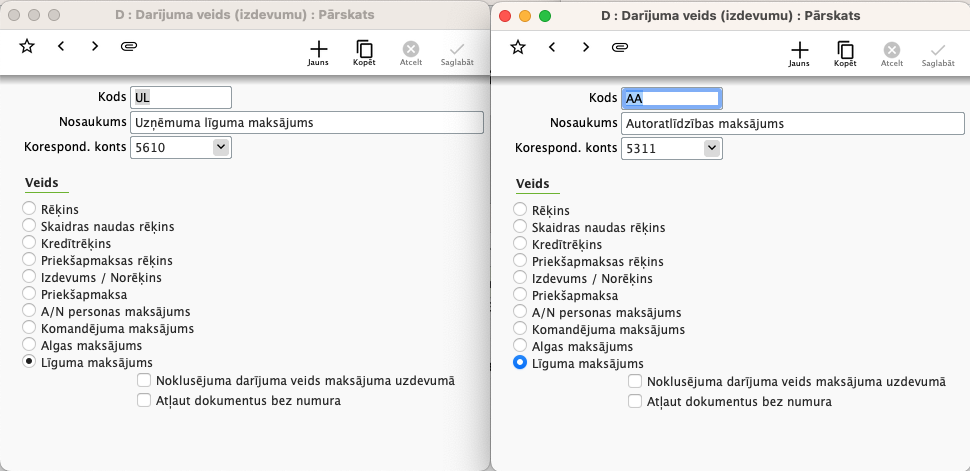Screen dimensions: 970x471
Task: Select Kredītrēķins radio in right window
Action: click(520, 243)
